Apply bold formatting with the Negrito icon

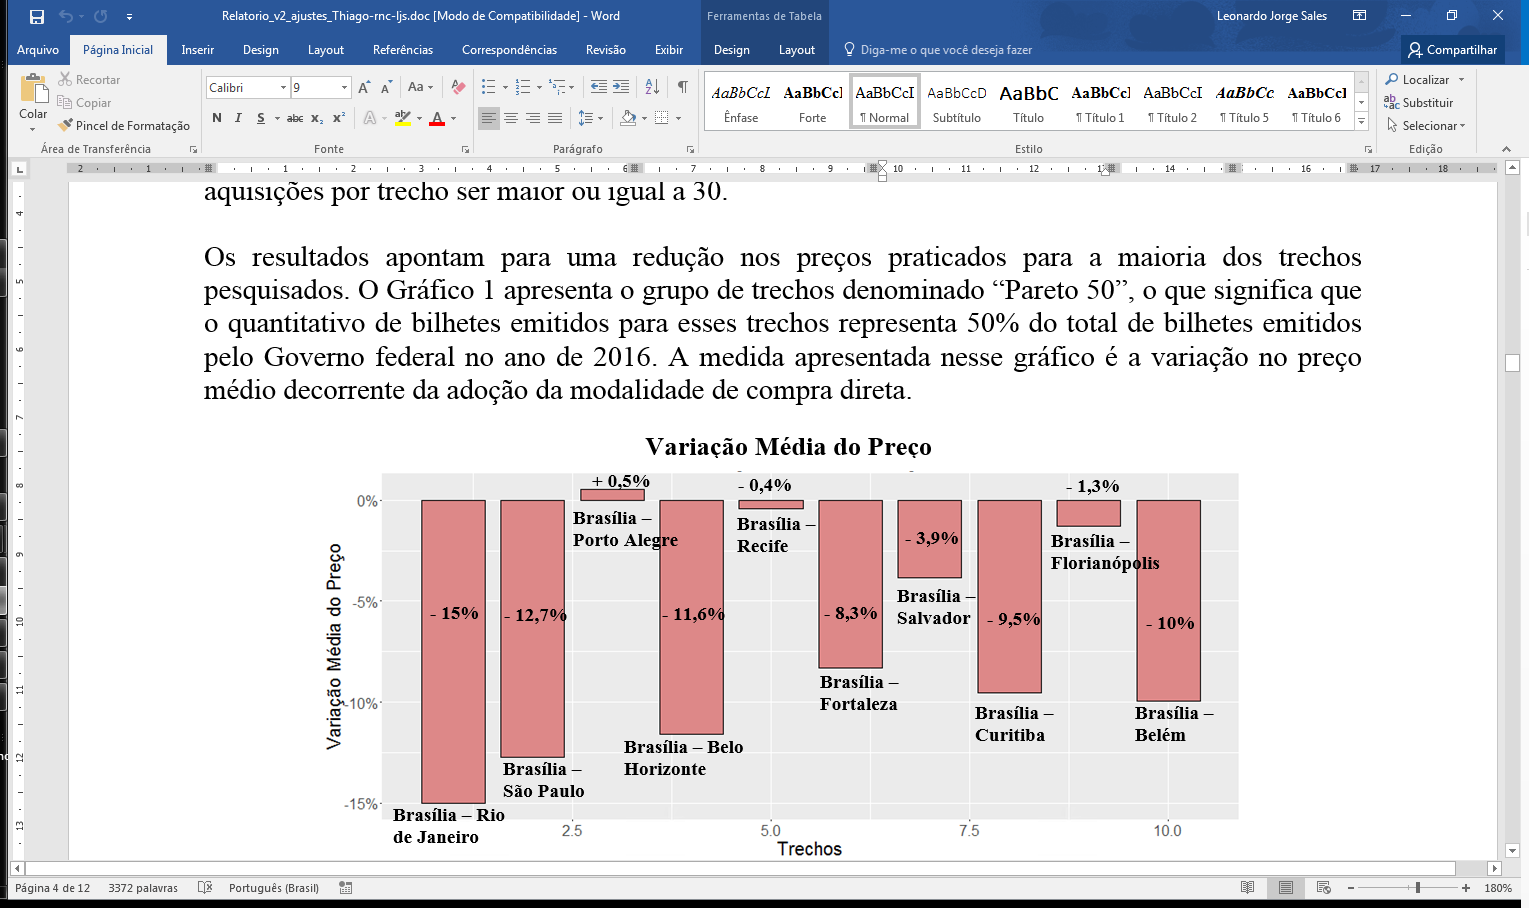[216, 117]
